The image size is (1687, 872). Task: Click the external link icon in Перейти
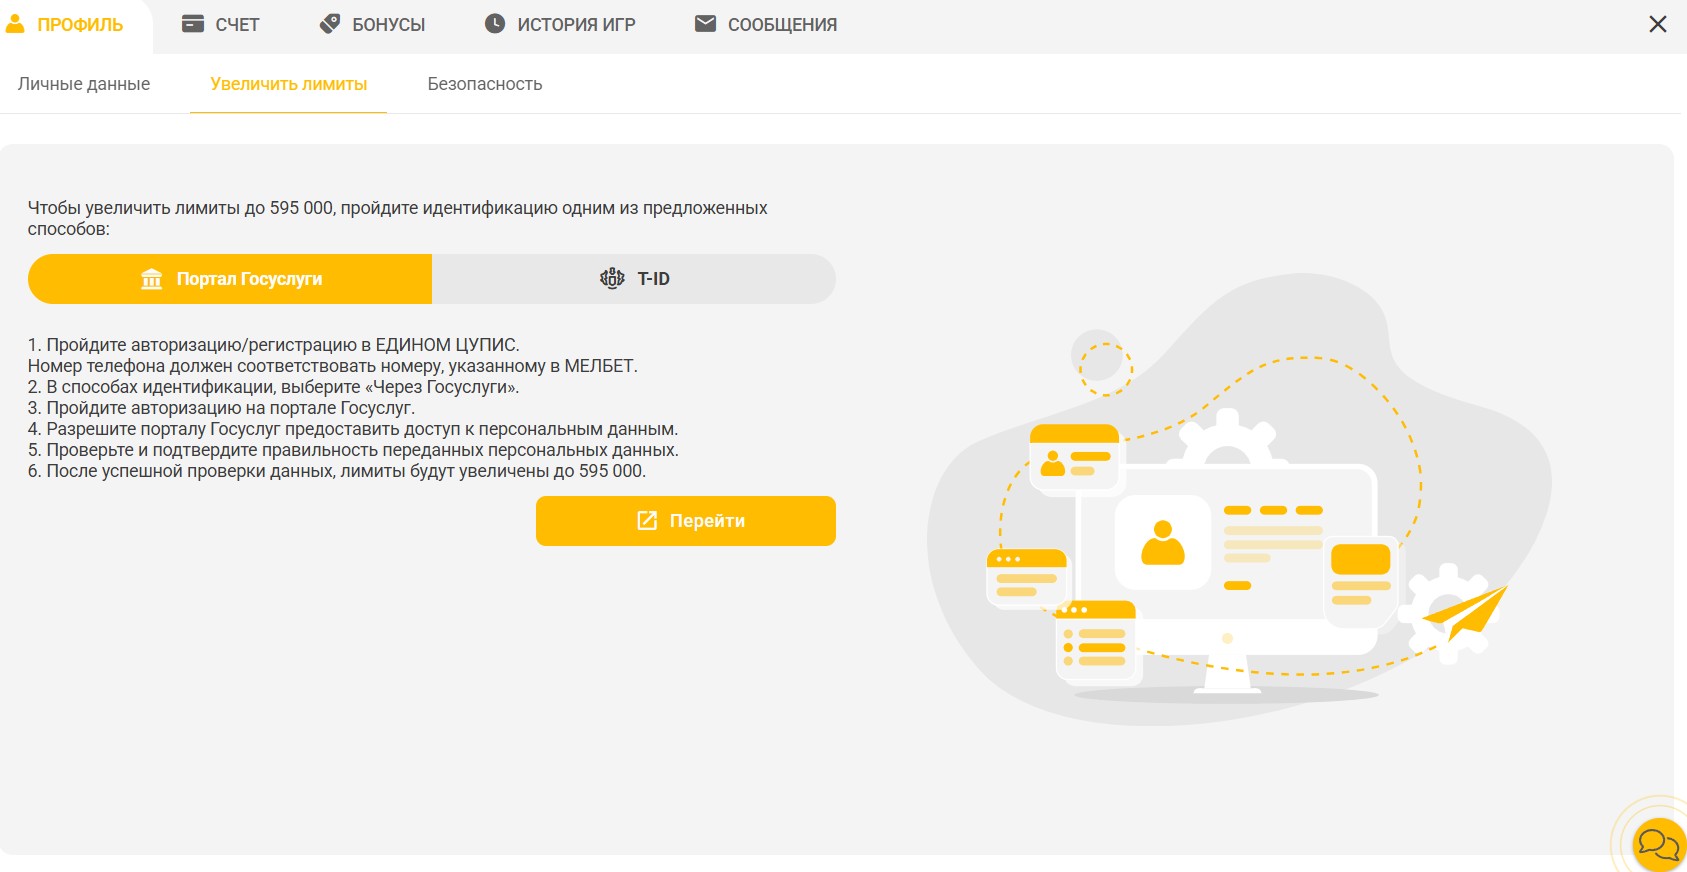pyautogui.click(x=647, y=521)
